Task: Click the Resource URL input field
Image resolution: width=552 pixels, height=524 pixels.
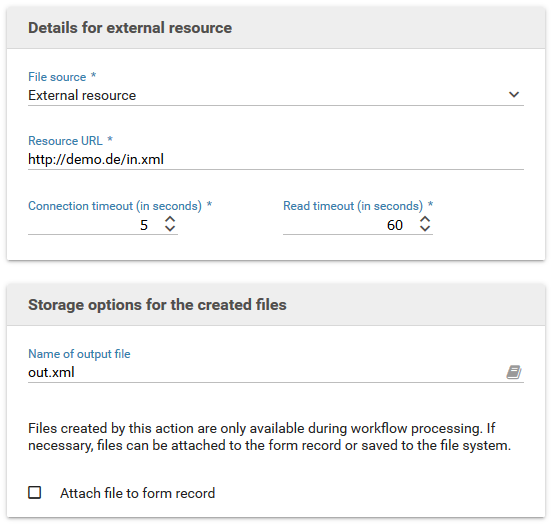Action: coord(276,160)
